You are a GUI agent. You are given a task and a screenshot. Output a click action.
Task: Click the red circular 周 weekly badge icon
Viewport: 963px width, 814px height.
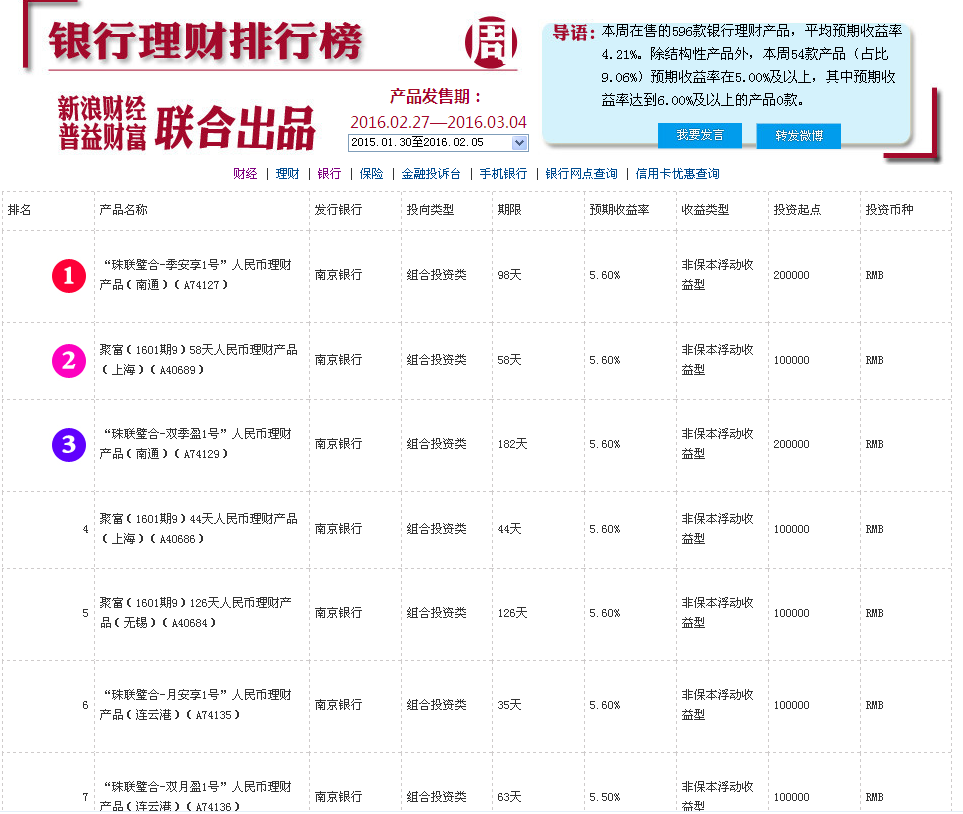[491, 40]
